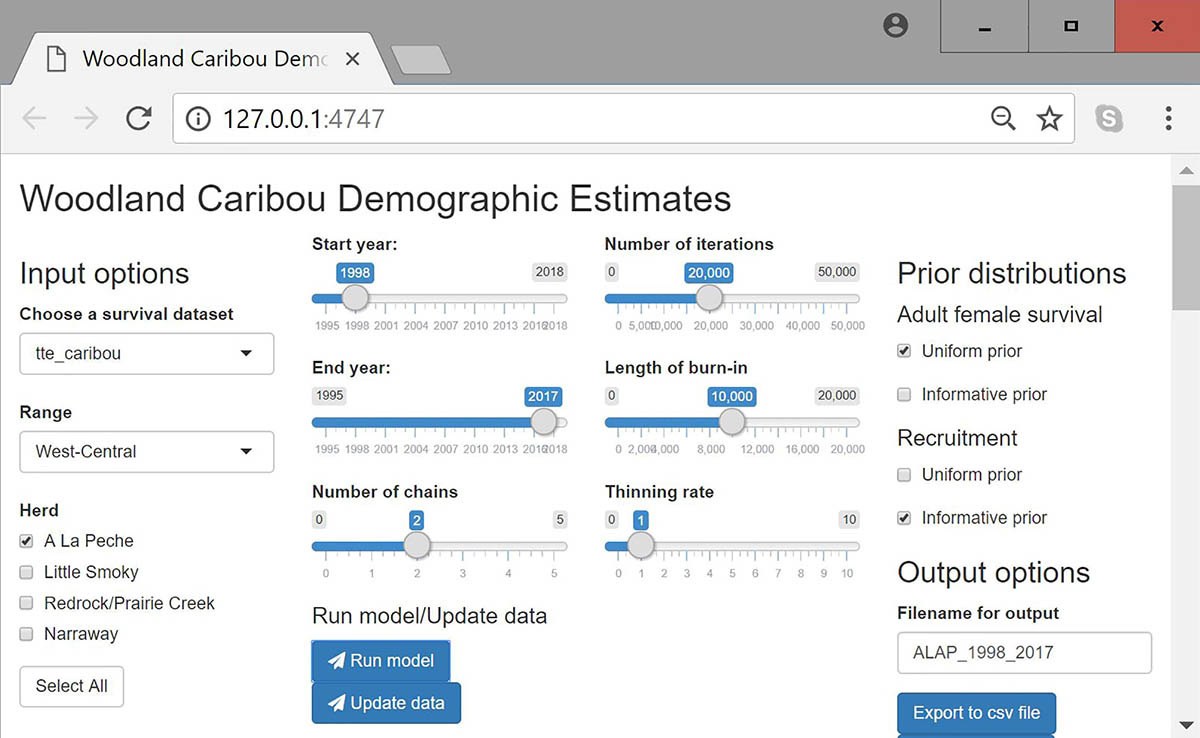Viewport: 1200px width, 738px height.
Task: Click the browser forward arrow
Action: pyautogui.click(x=87, y=119)
